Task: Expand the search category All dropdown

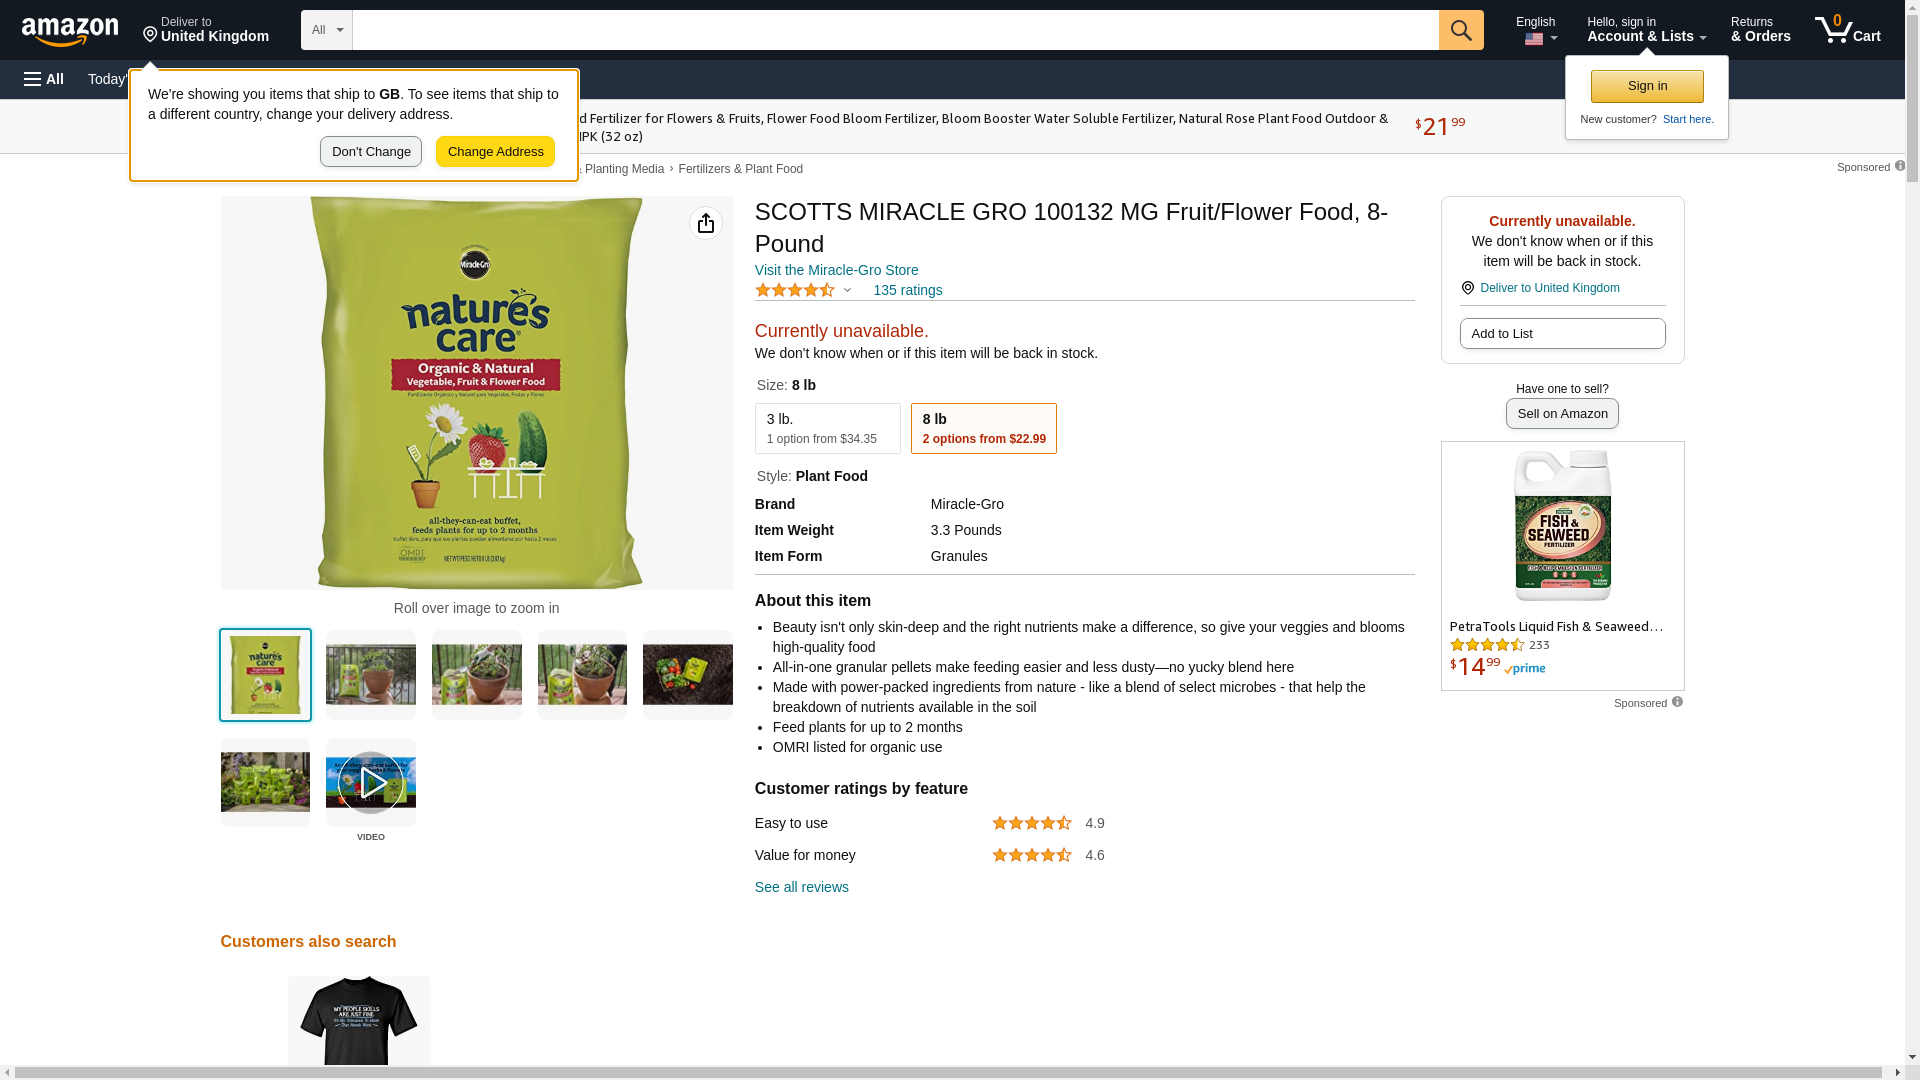Action: click(327, 30)
